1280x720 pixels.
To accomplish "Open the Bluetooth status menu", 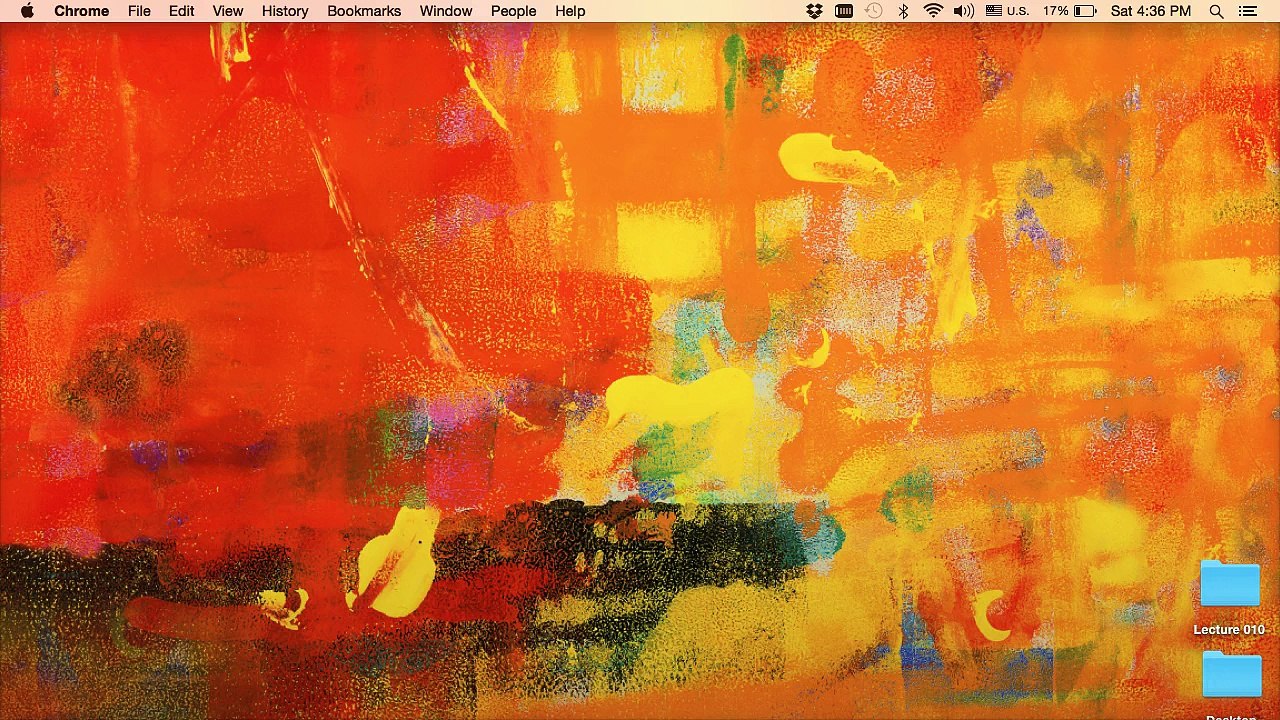I will (903, 11).
